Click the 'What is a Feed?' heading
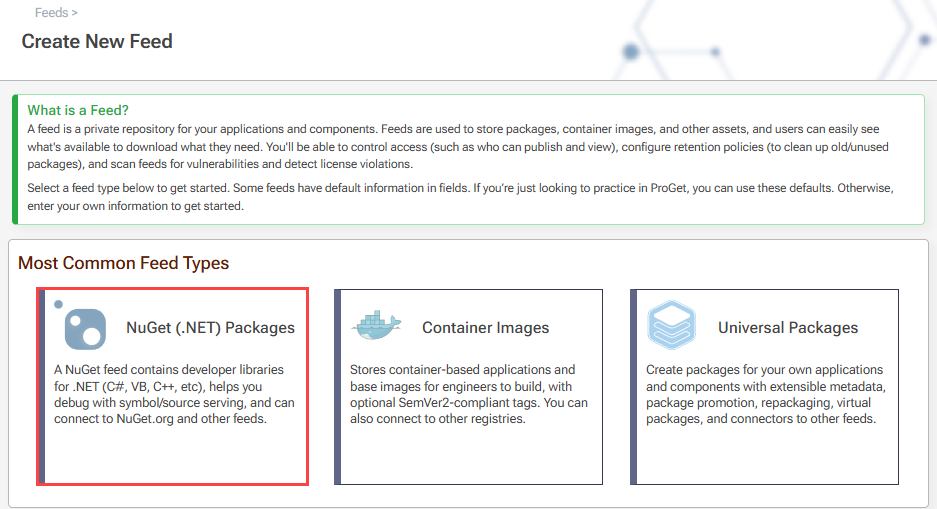The width and height of the screenshot is (937, 509). [x=78, y=110]
